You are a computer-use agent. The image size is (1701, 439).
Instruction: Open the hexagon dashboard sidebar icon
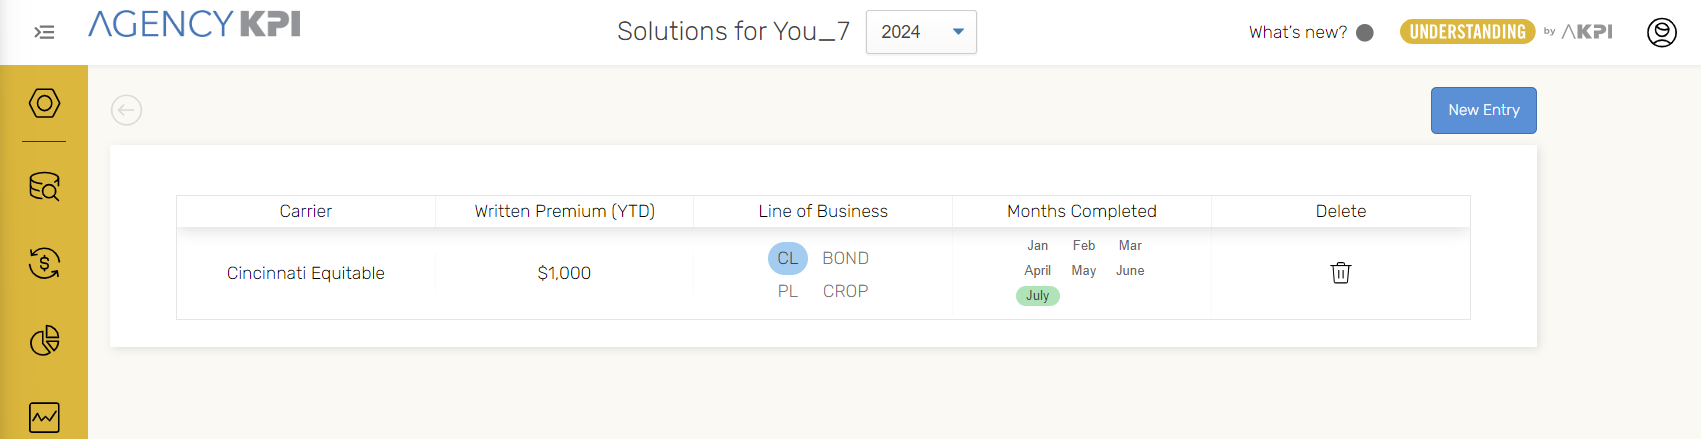pyautogui.click(x=44, y=103)
